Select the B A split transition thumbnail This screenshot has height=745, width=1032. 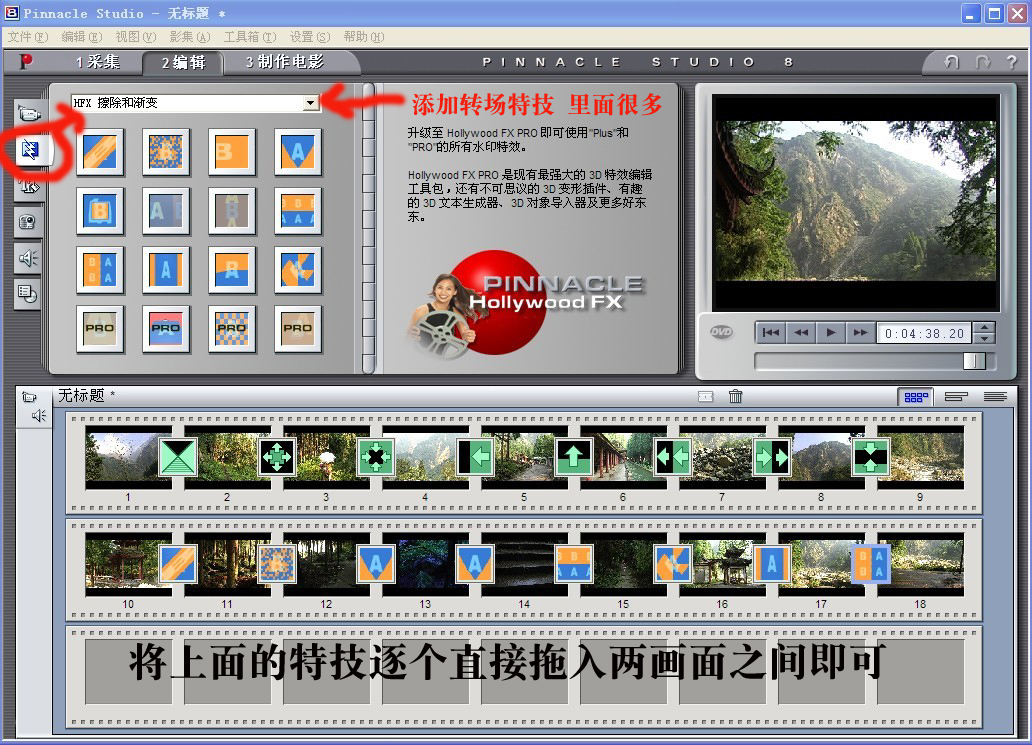click(100, 269)
